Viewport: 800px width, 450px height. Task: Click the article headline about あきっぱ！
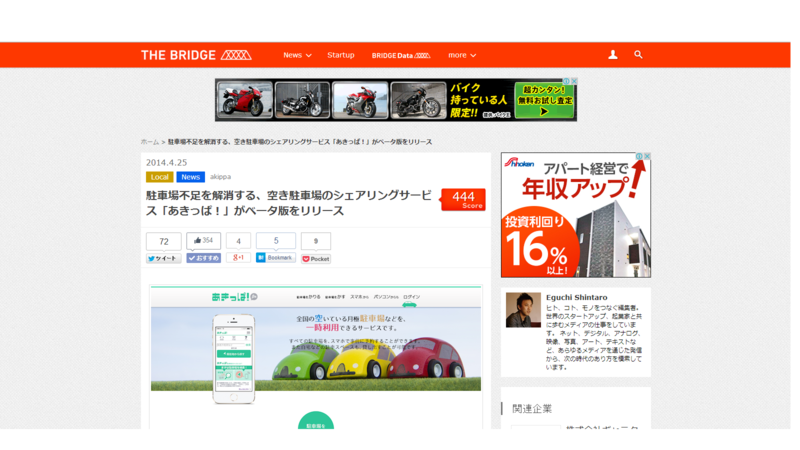point(289,203)
